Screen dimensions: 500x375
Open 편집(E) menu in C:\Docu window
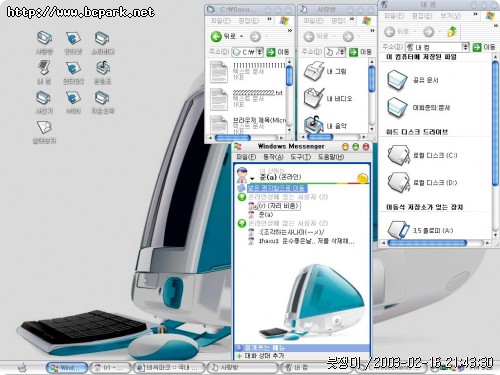pyautogui.click(x=249, y=21)
